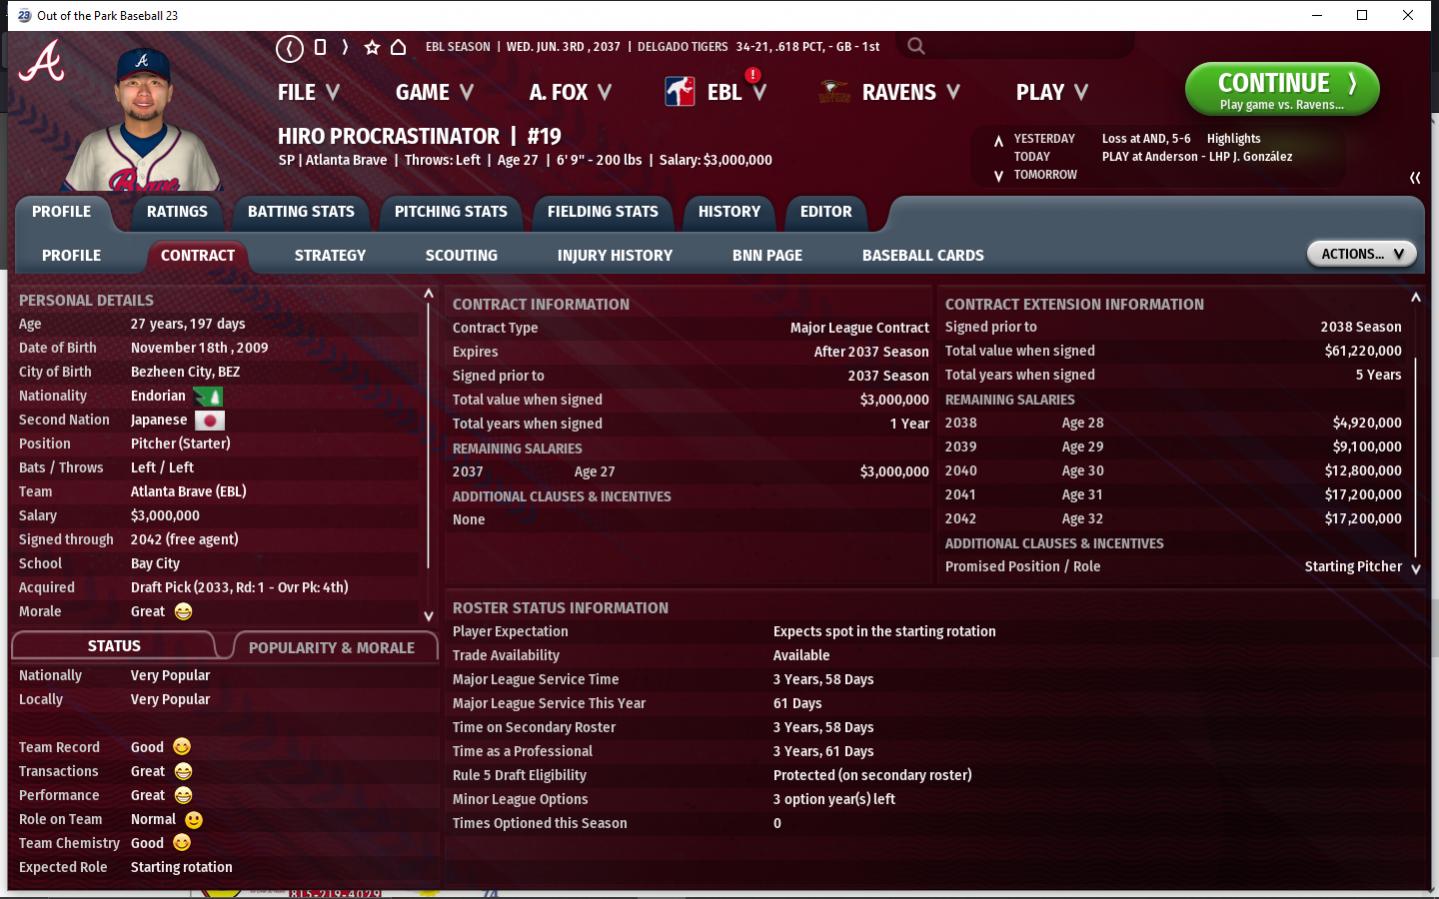Click the Atlanta Brave team logo
Viewport: 1439px width, 899px height.
coord(42,62)
